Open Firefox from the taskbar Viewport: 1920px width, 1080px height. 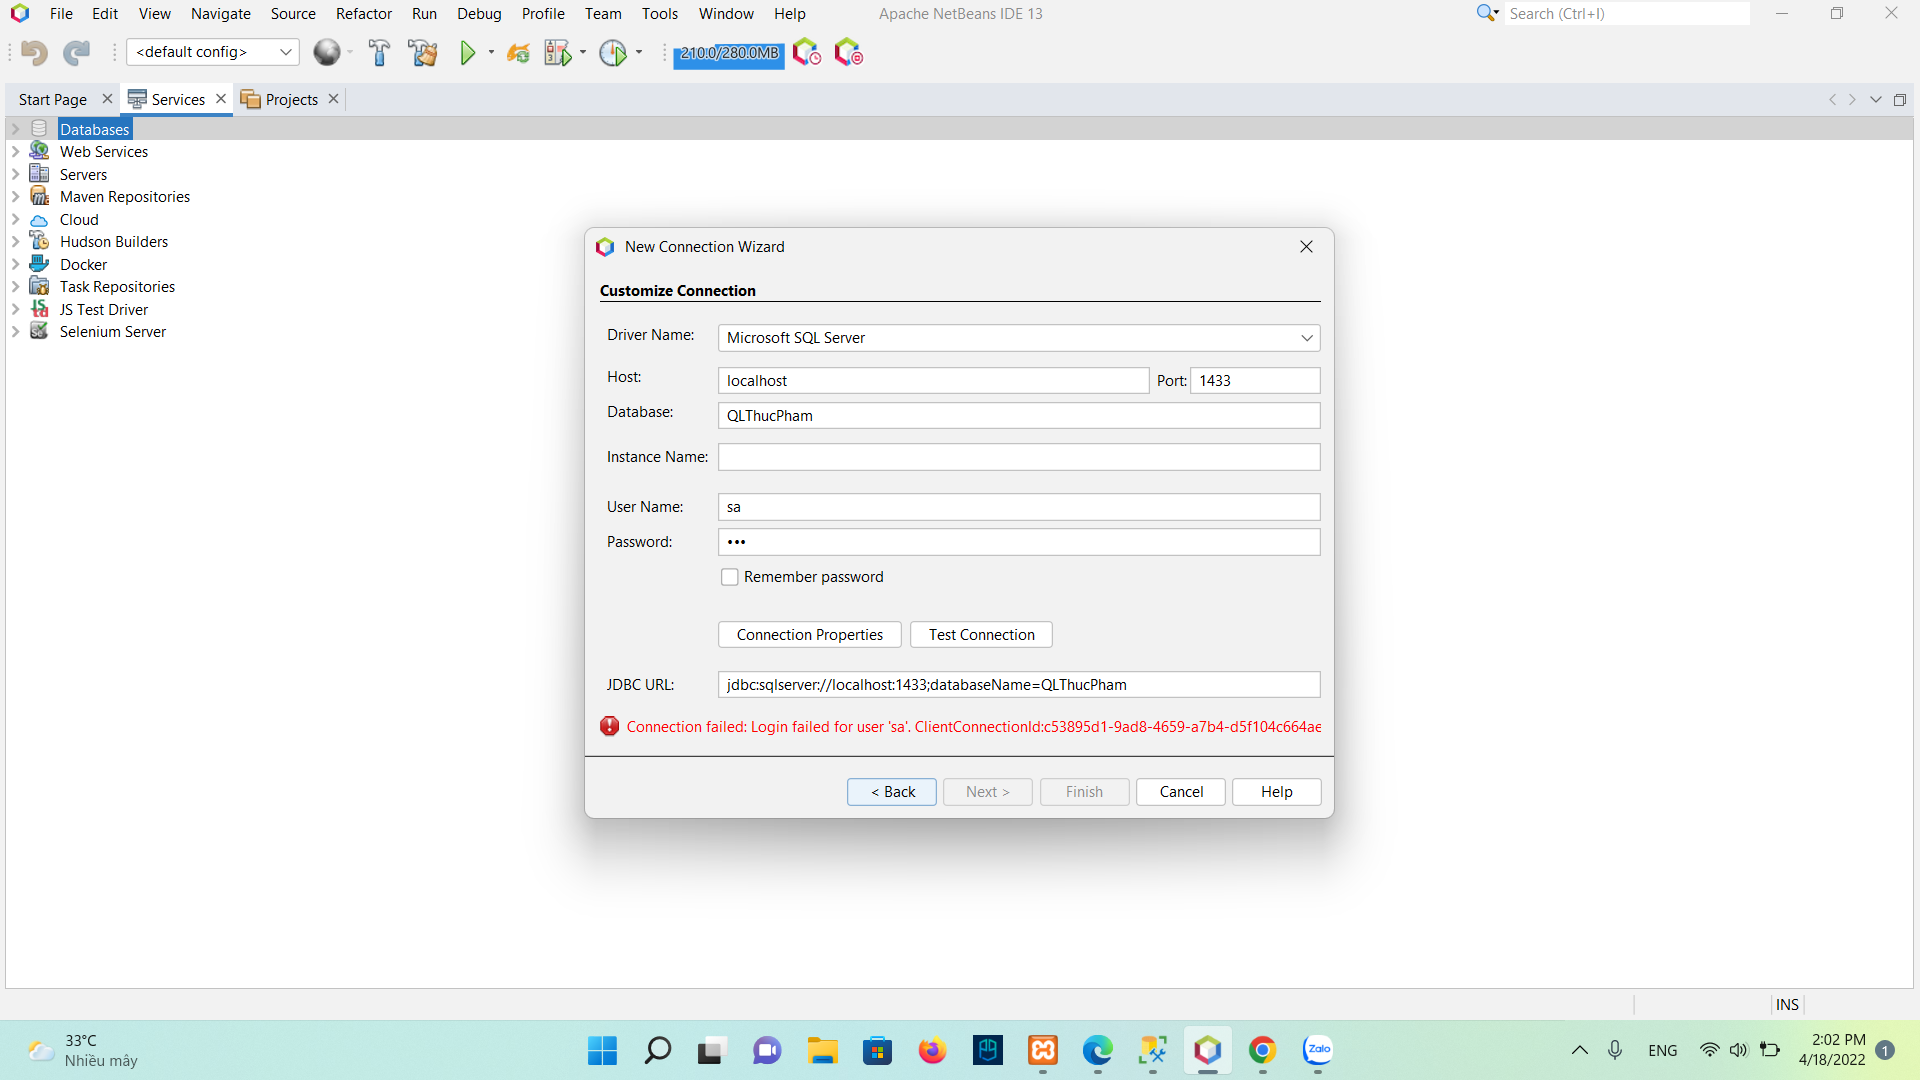click(932, 1050)
